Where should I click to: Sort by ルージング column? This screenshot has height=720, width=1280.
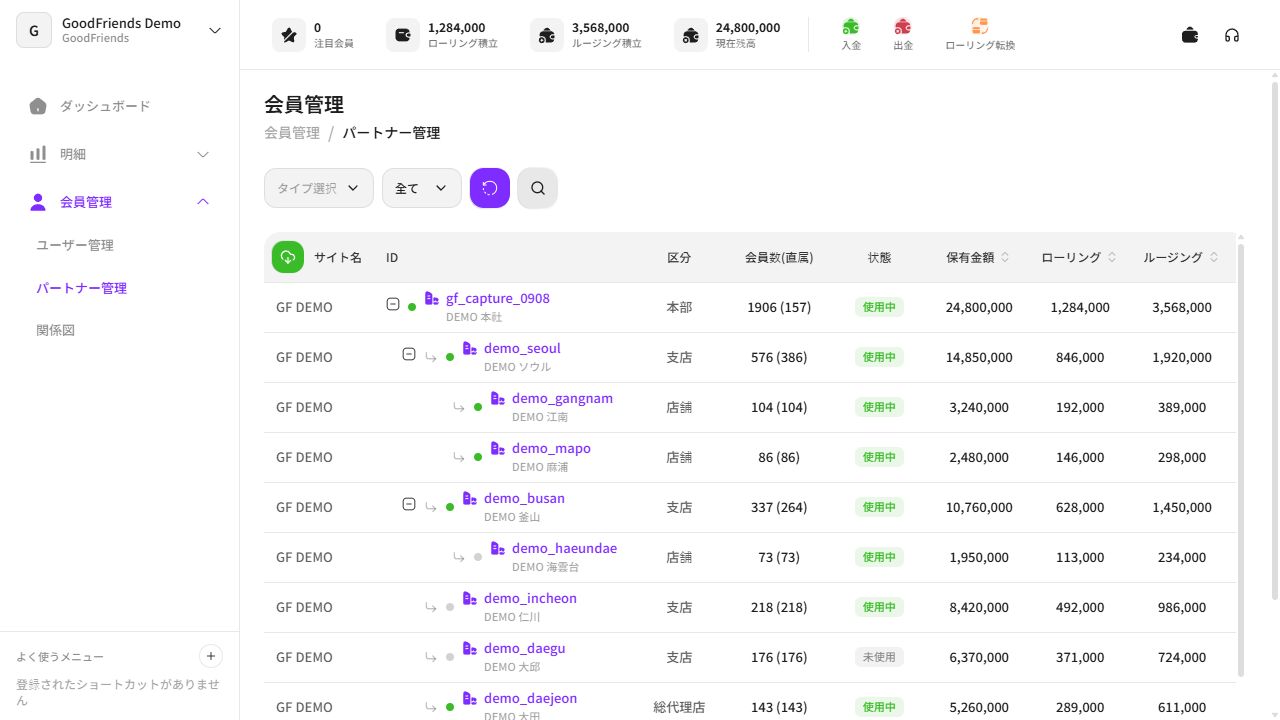click(x=1214, y=257)
